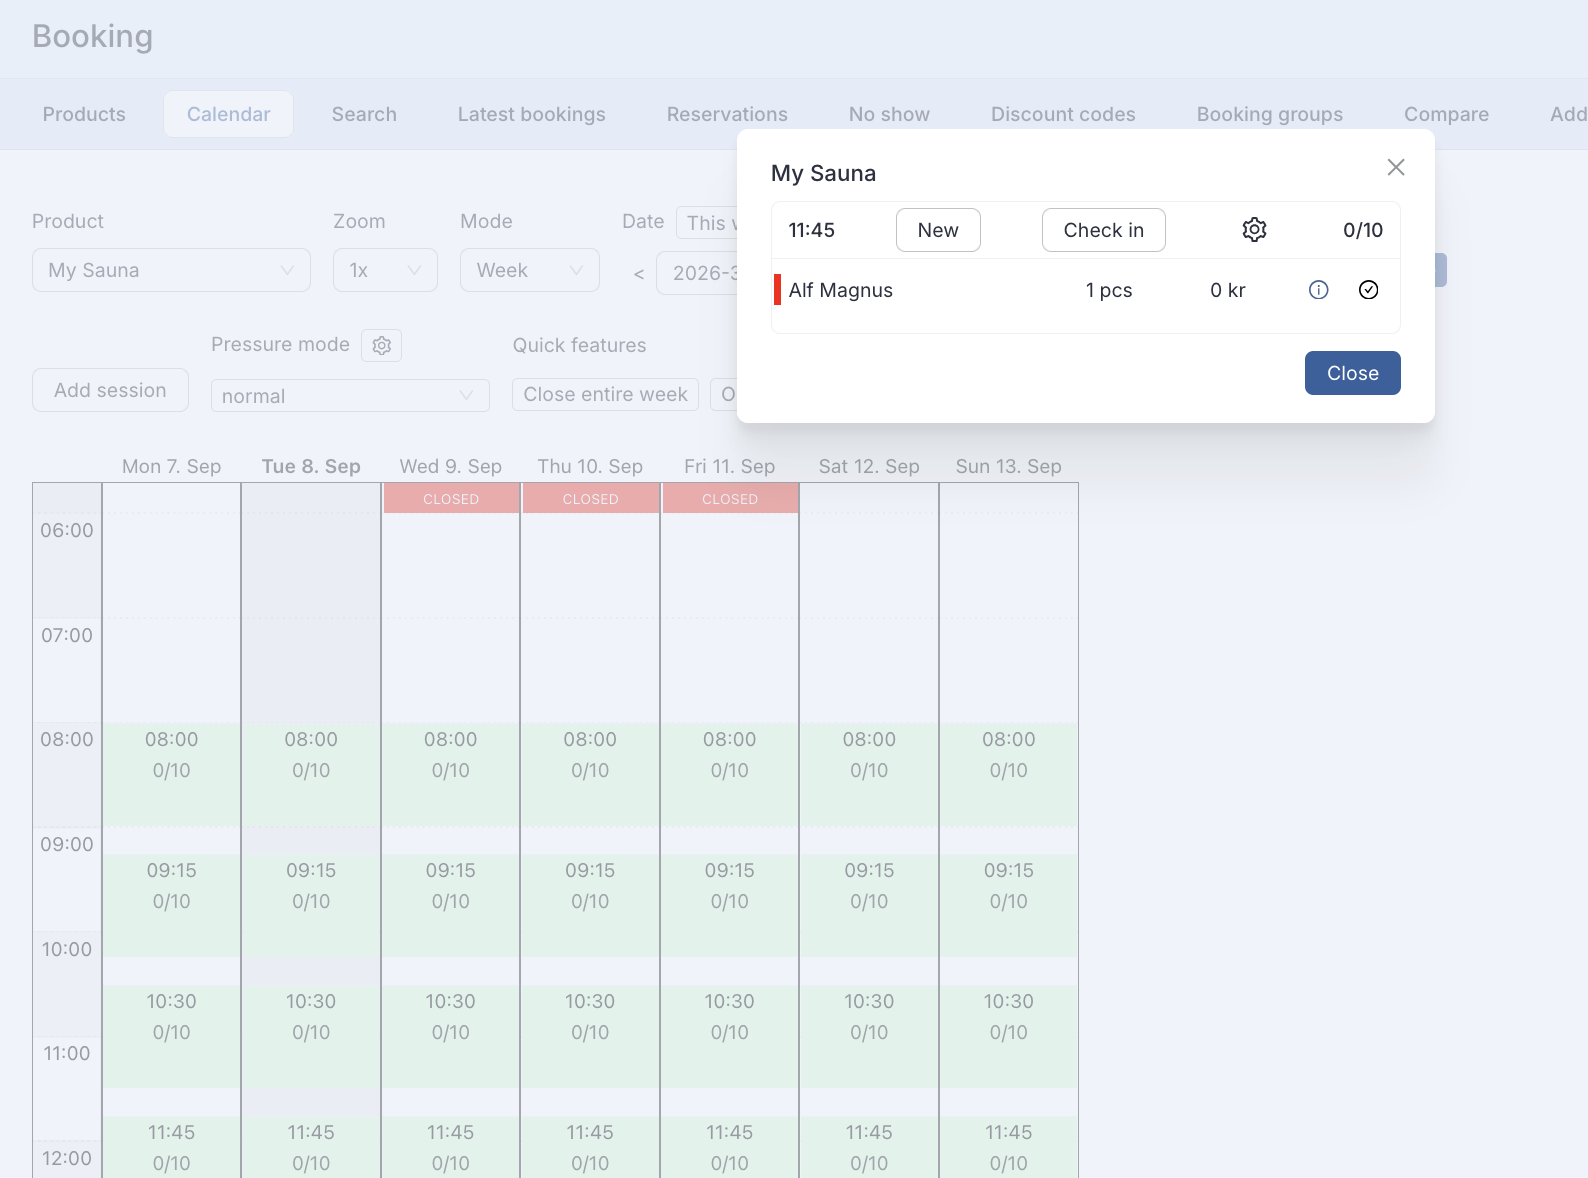Click the Thu 10. Sep CLOSED banner

[590, 499]
